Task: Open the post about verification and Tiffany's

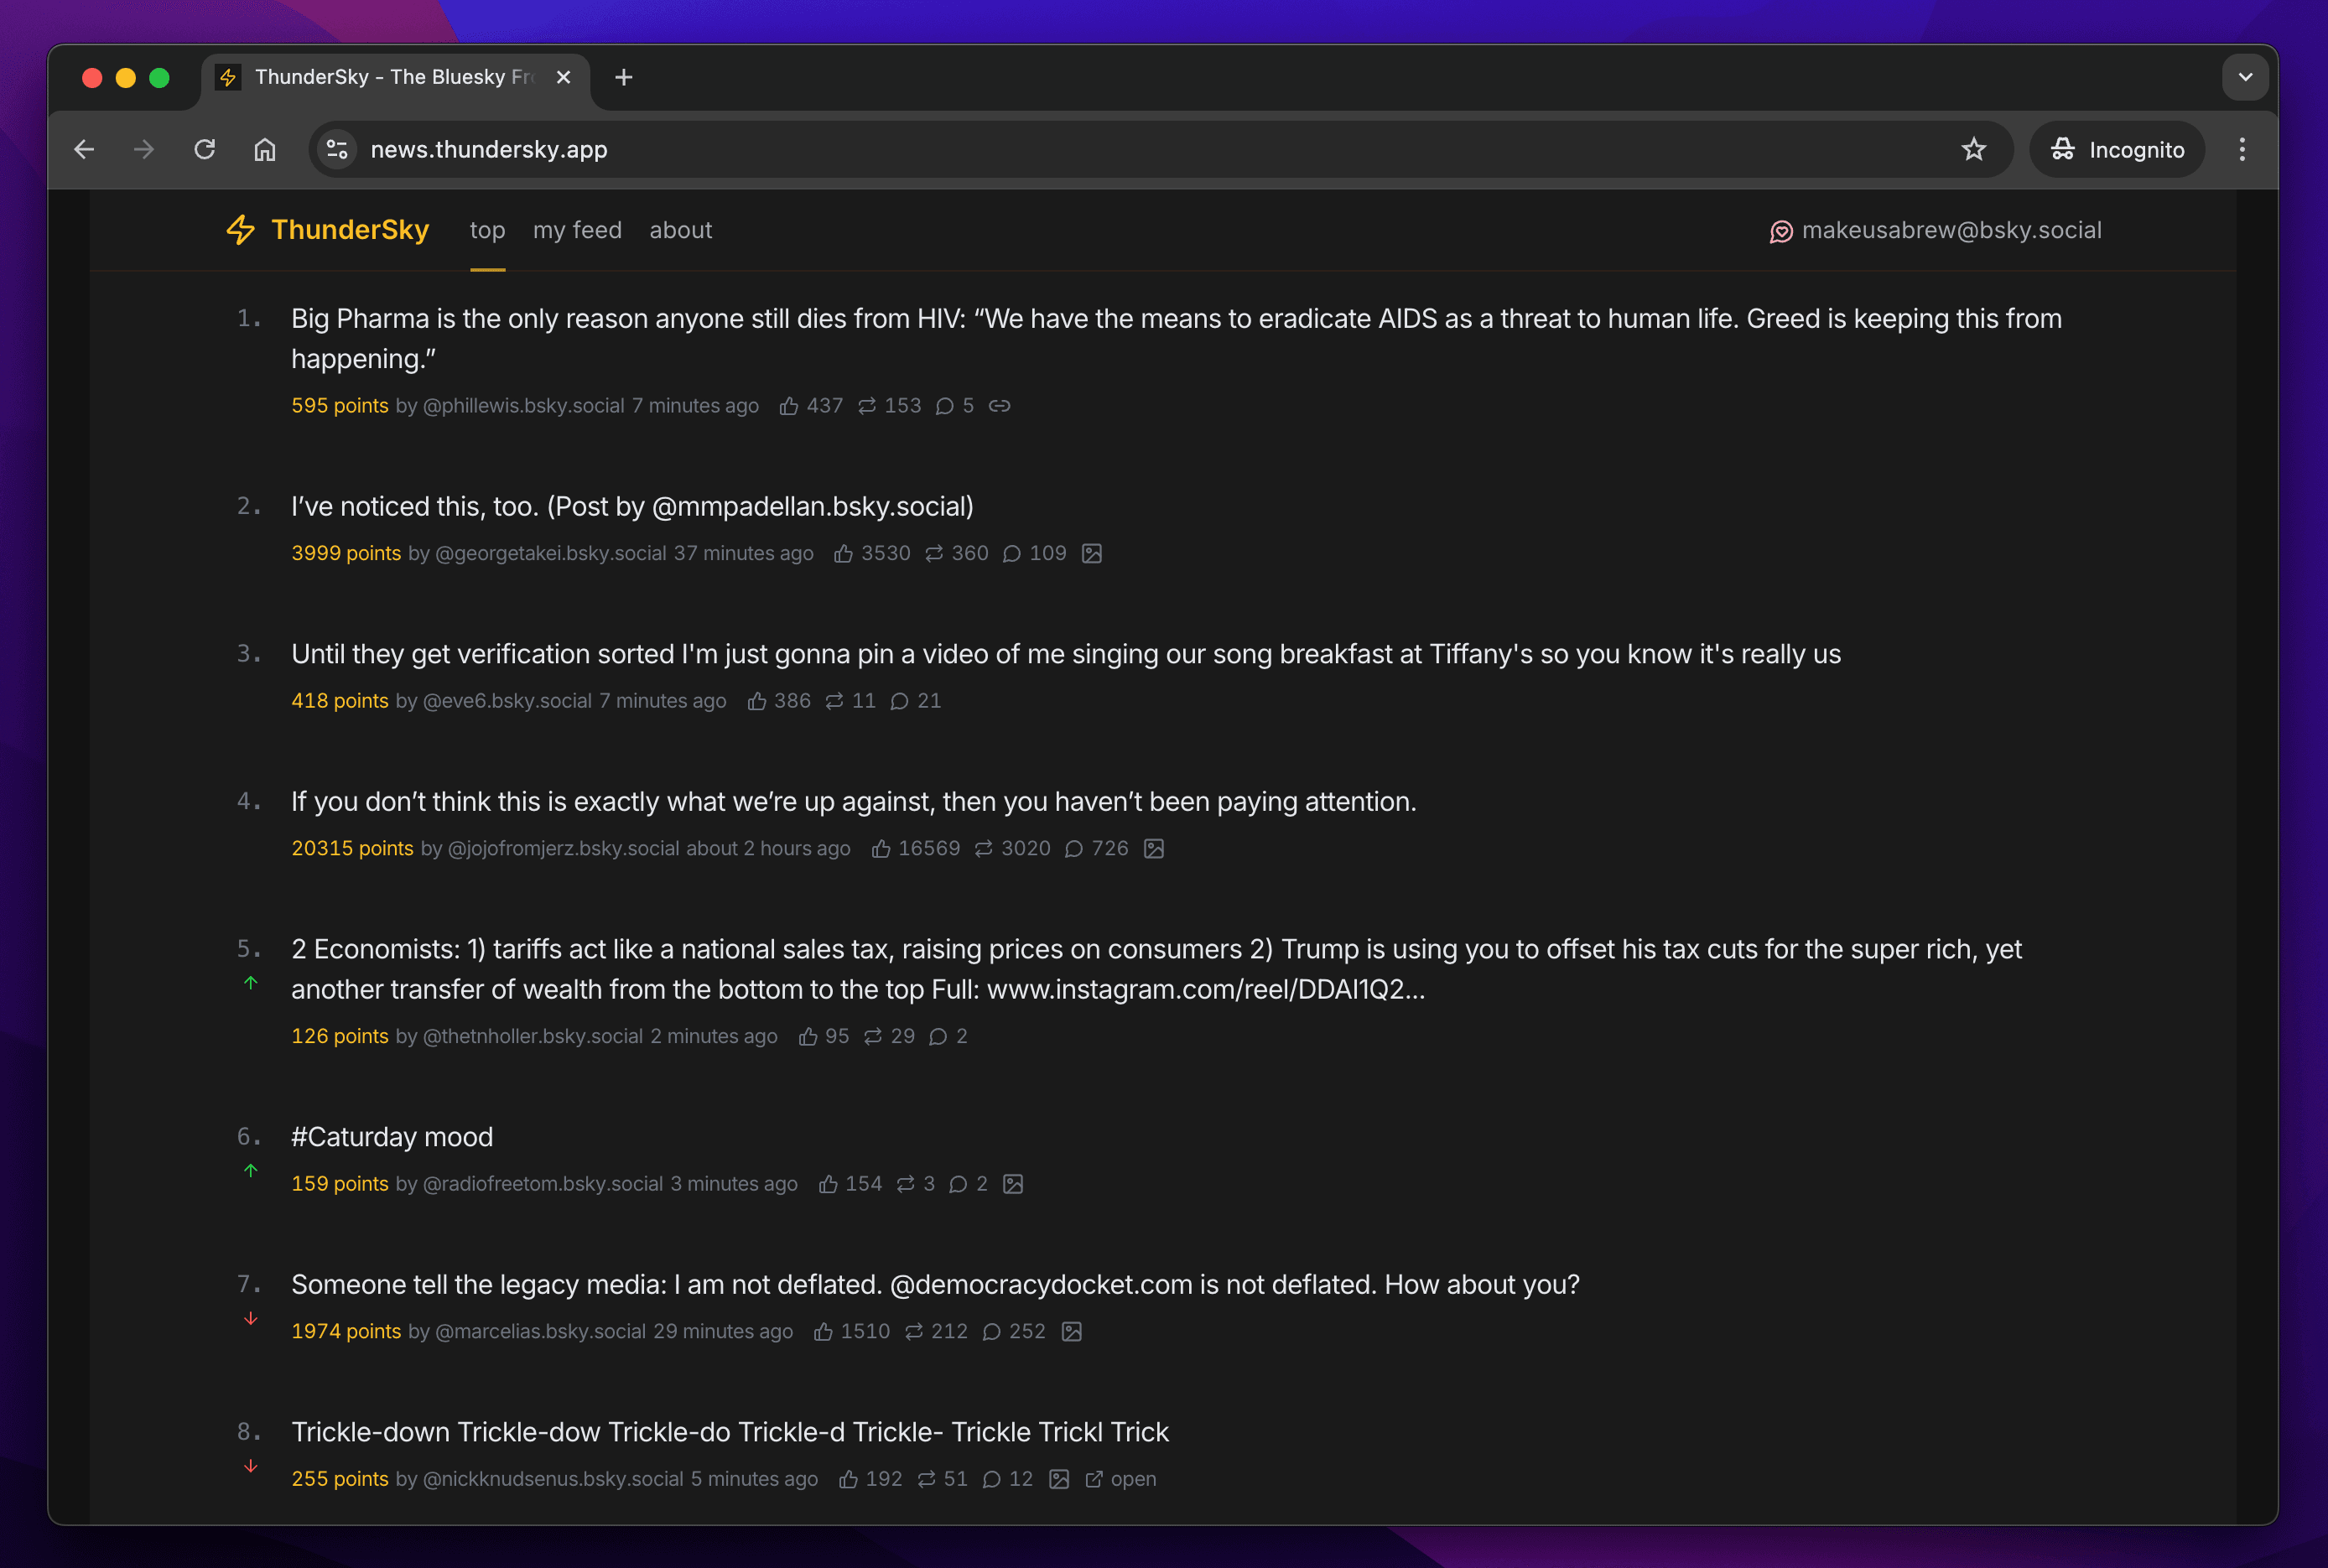Action: pyautogui.click(x=1066, y=654)
